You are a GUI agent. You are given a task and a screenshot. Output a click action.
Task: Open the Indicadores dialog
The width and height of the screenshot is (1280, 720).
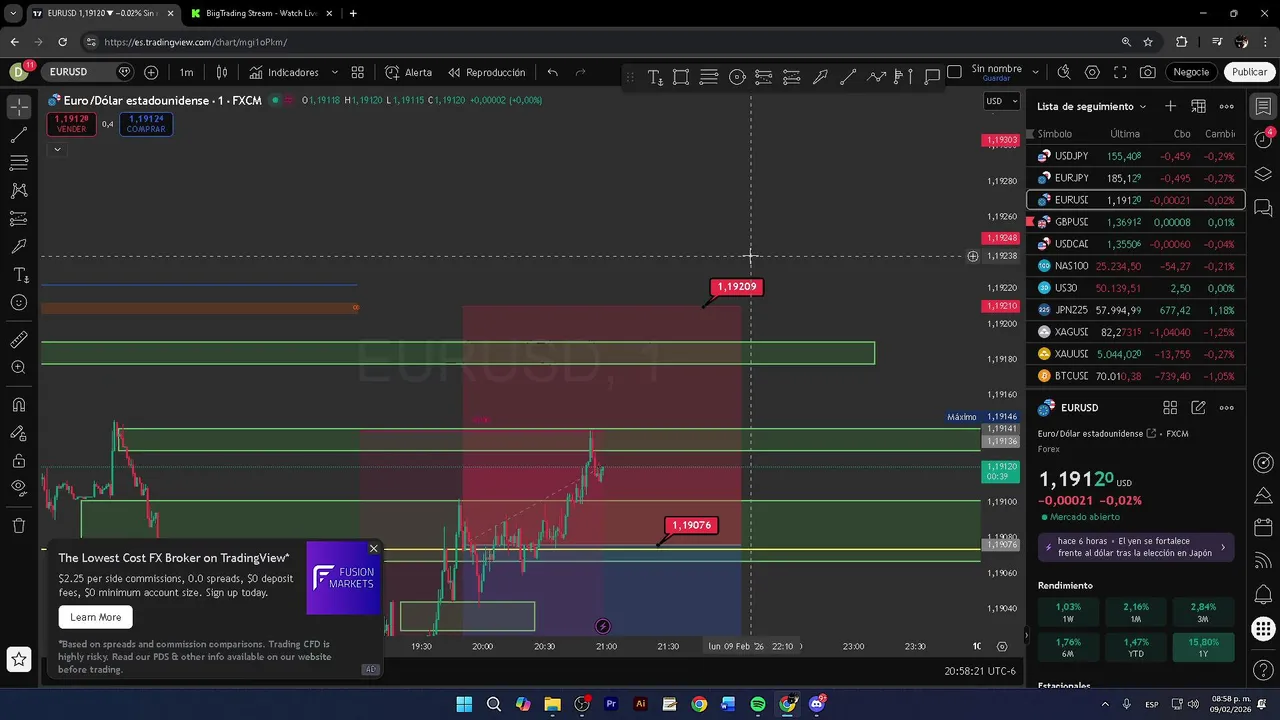coord(284,72)
